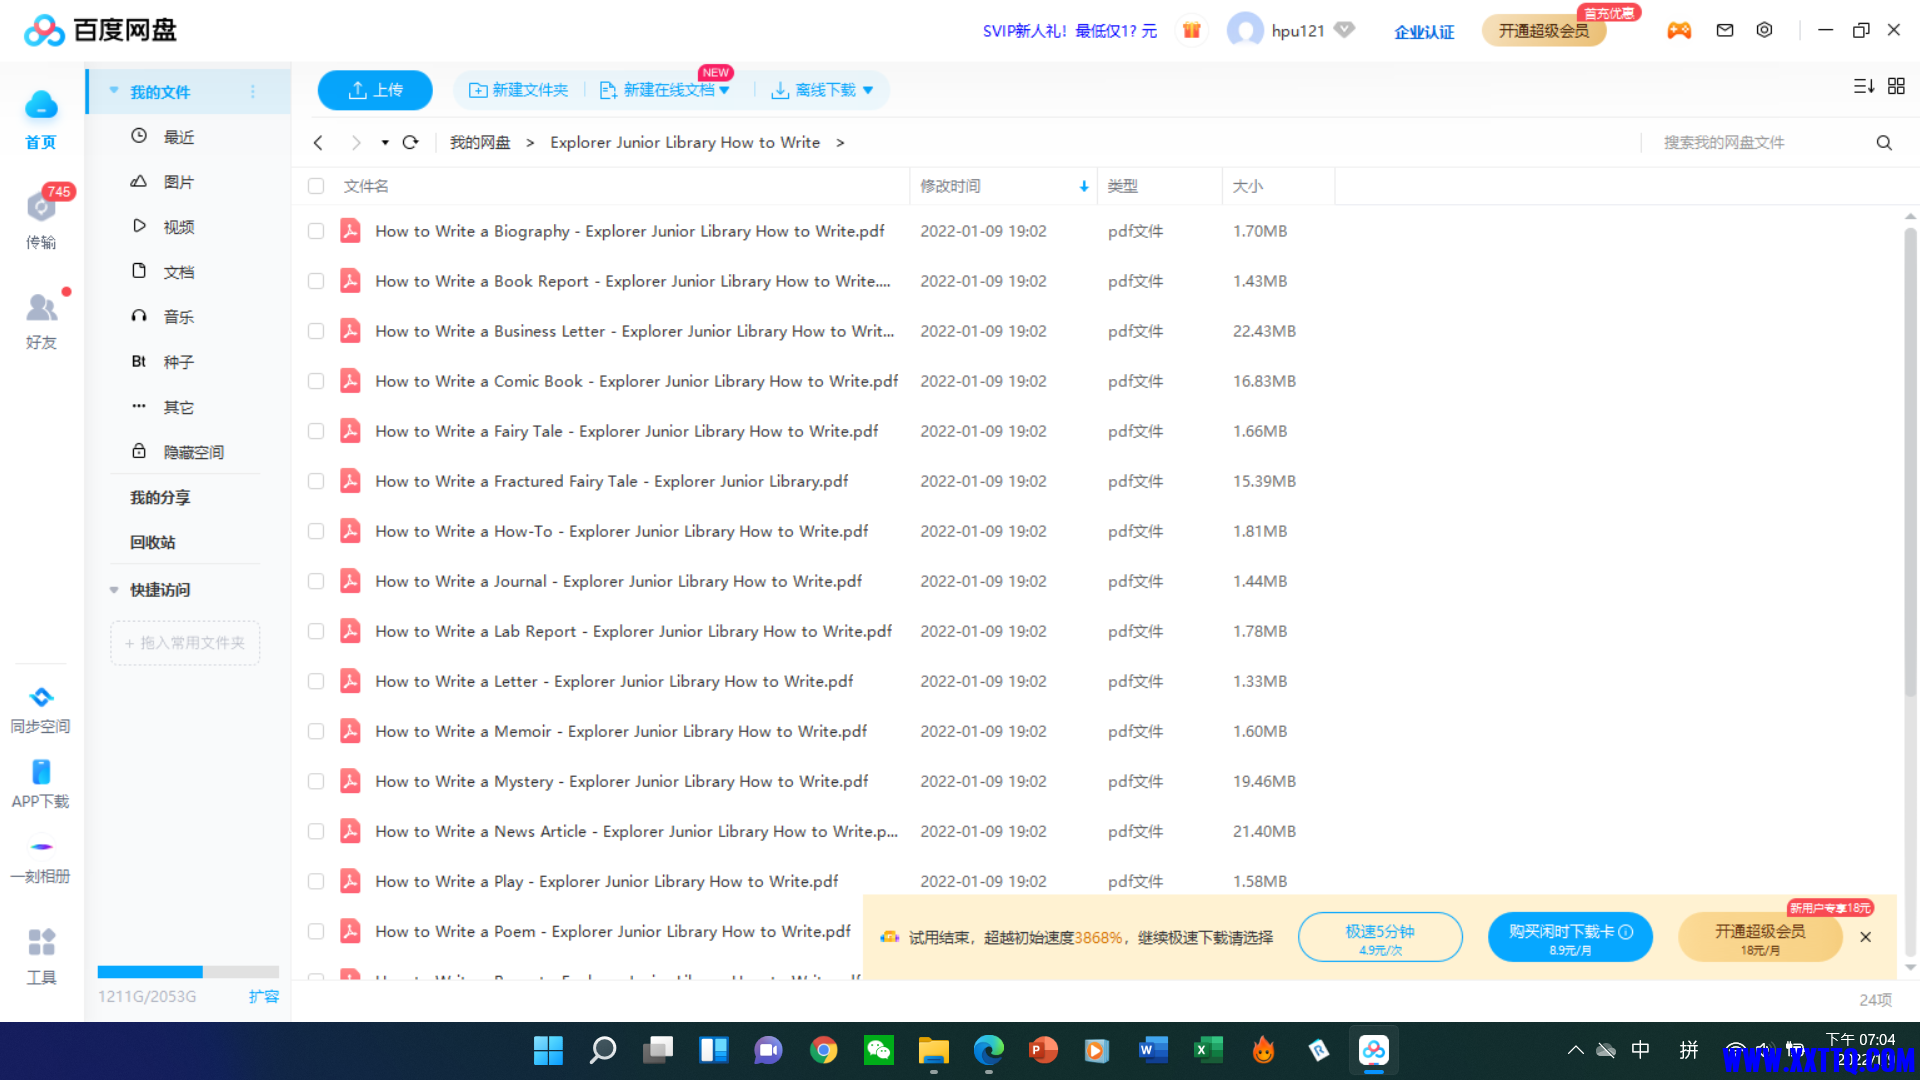Image resolution: width=1920 pixels, height=1080 pixels.
Task: Check the Poem PDF checkbox
Action: [x=316, y=931]
